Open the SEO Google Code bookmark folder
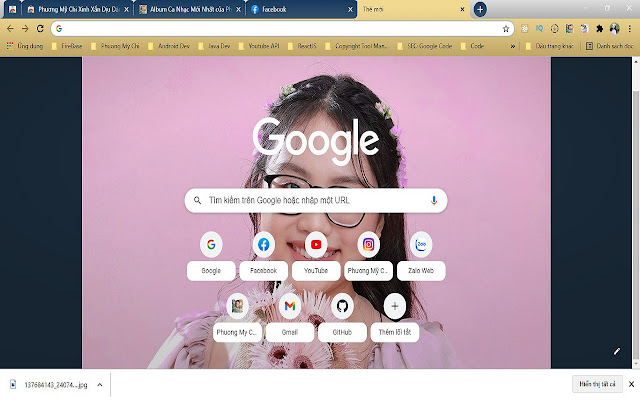The width and height of the screenshot is (640, 400). (424, 46)
